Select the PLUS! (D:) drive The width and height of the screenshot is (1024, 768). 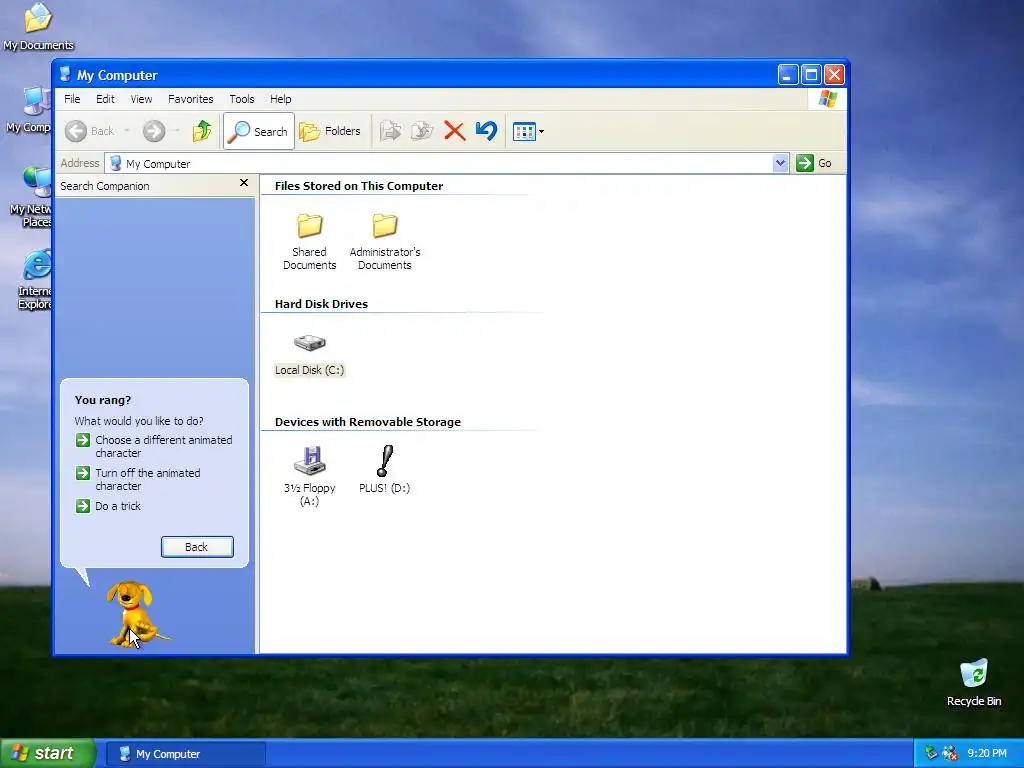click(x=385, y=470)
